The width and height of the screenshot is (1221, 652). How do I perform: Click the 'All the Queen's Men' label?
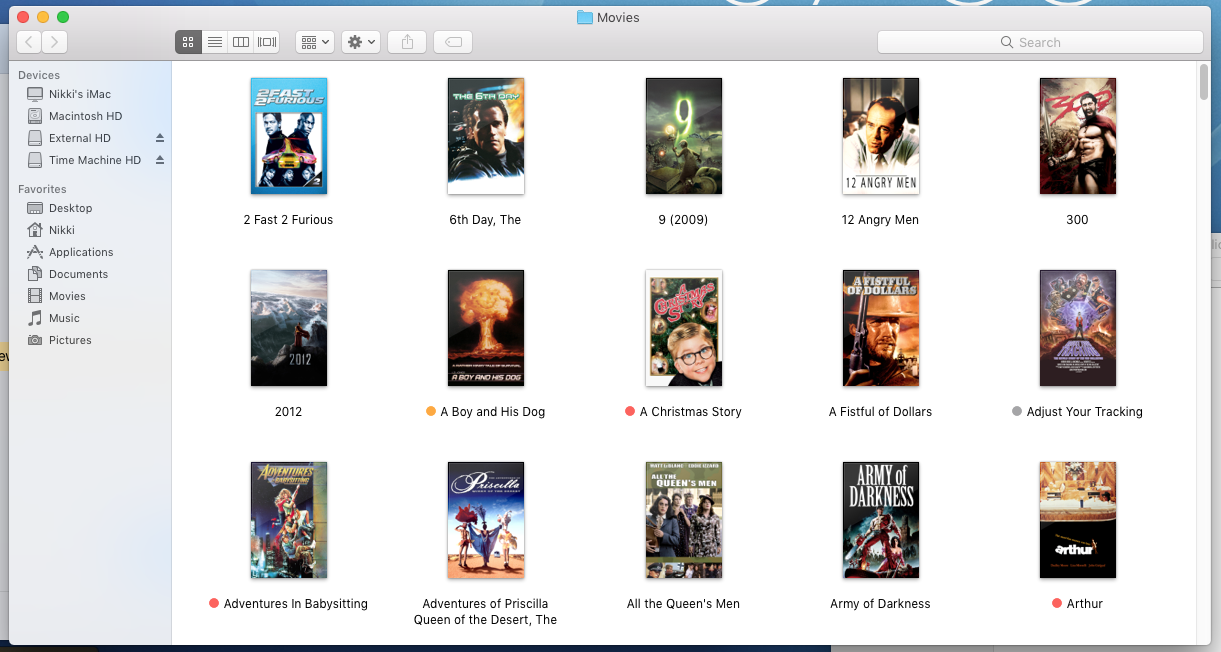click(683, 604)
